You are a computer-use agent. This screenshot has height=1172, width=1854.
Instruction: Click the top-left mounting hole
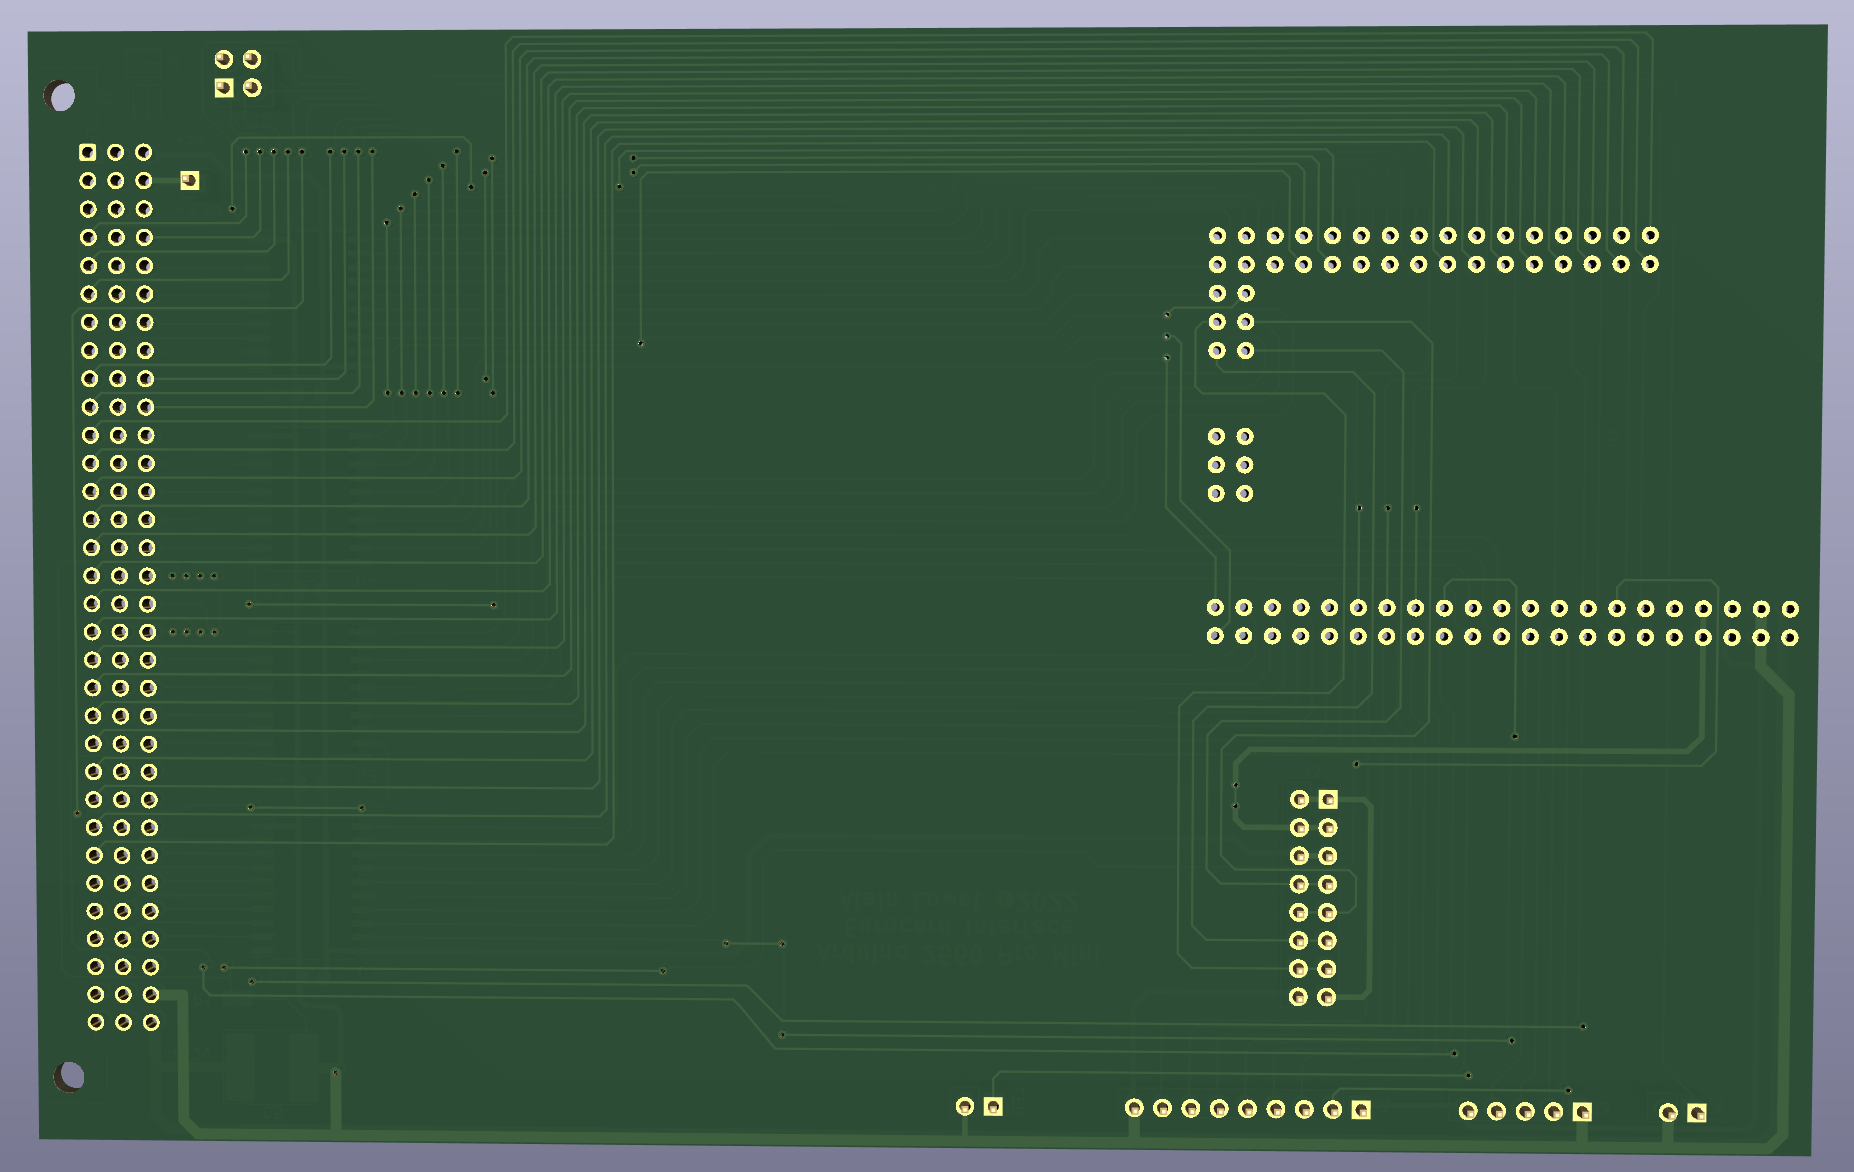click(62, 98)
